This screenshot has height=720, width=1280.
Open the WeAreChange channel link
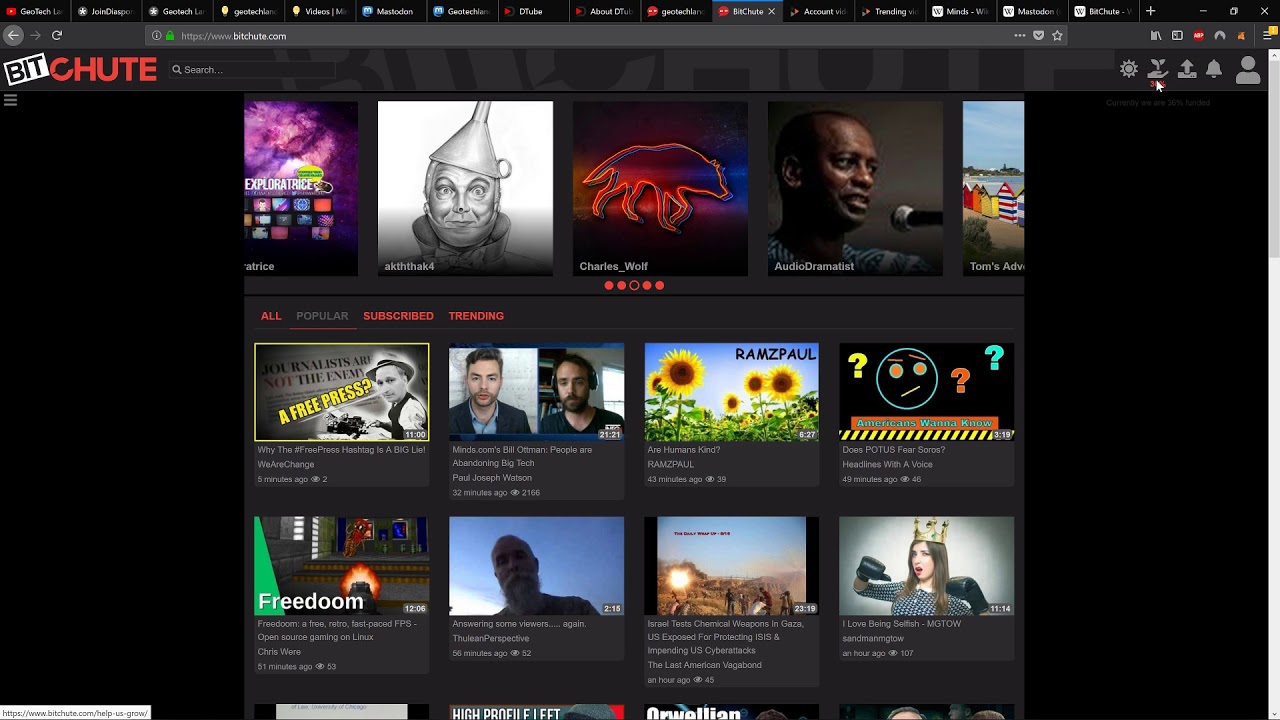click(x=286, y=464)
